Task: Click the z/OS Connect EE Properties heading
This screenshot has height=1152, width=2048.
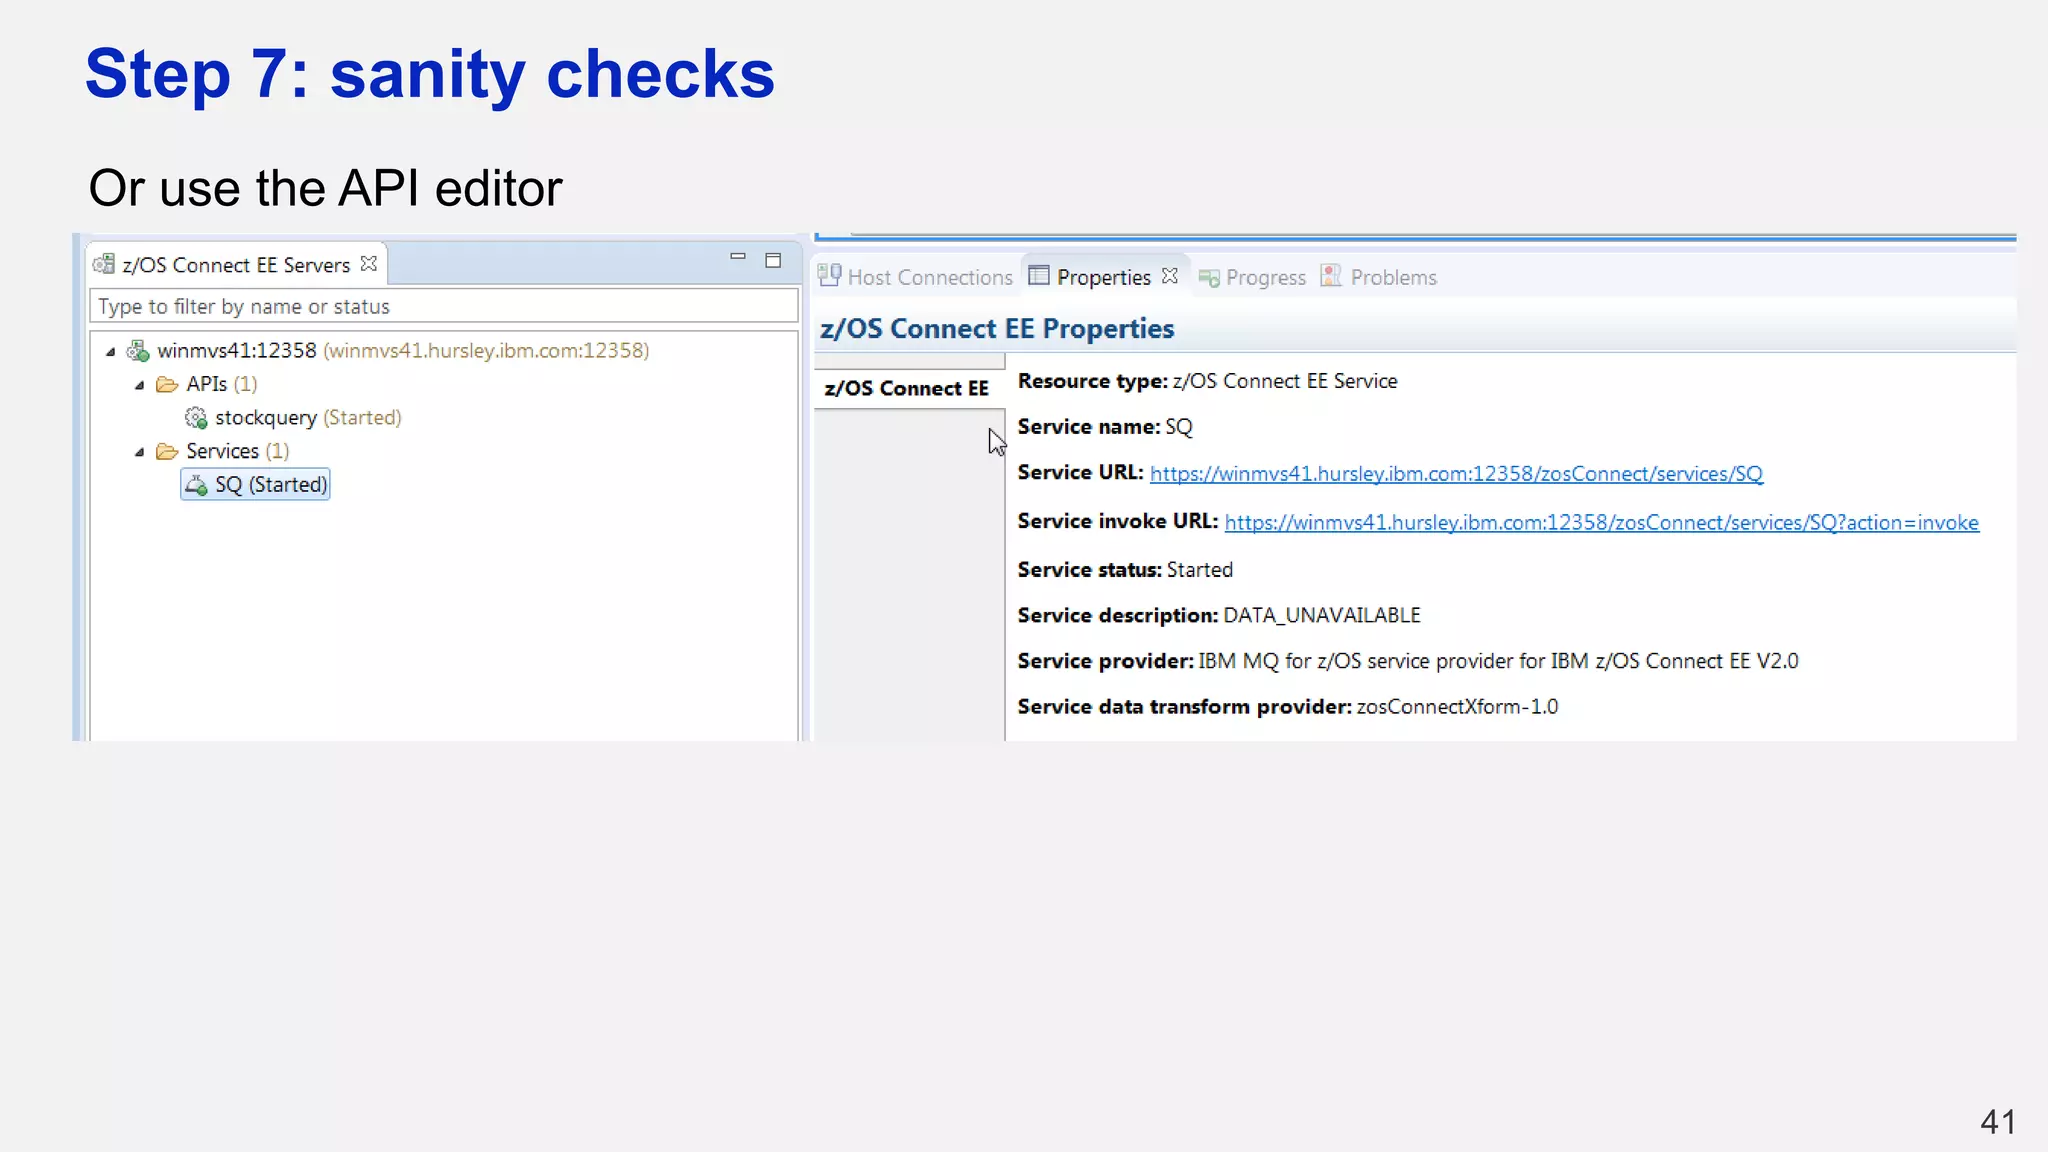Action: pyautogui.click(x=997, y=328)
